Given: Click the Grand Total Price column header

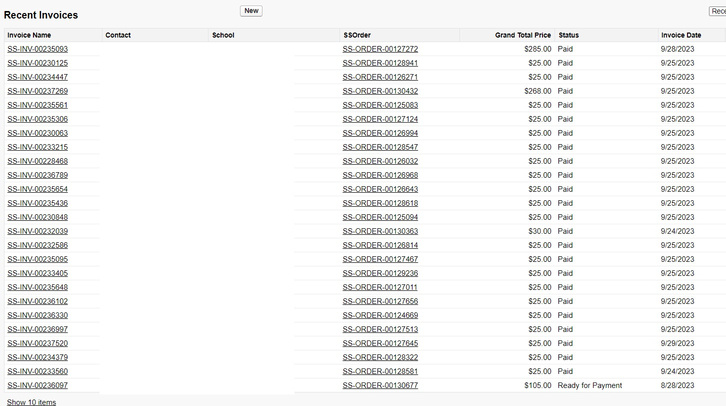Looking at the screenshot, I should tap(523, 35).
